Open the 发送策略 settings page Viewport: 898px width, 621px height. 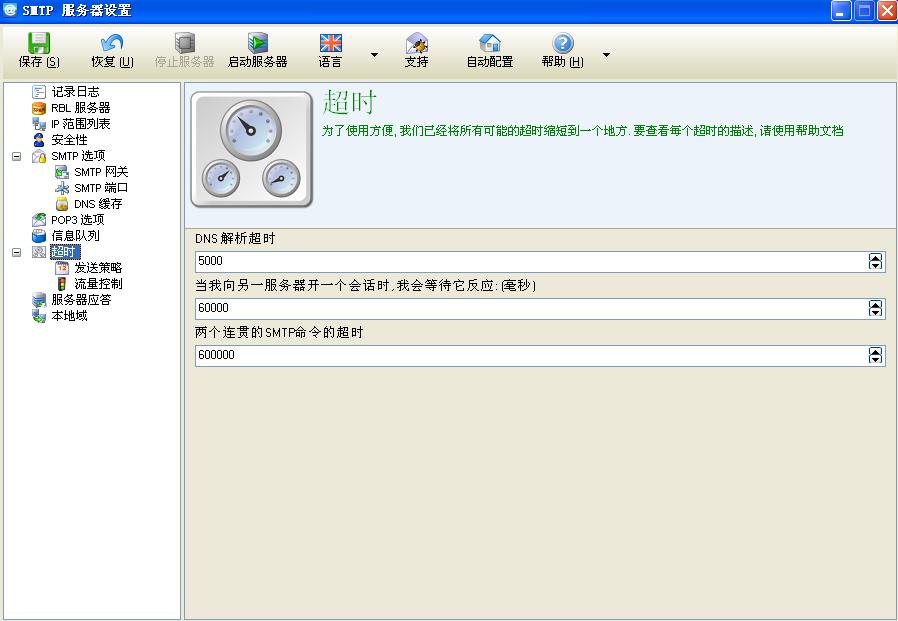[98, 268]
